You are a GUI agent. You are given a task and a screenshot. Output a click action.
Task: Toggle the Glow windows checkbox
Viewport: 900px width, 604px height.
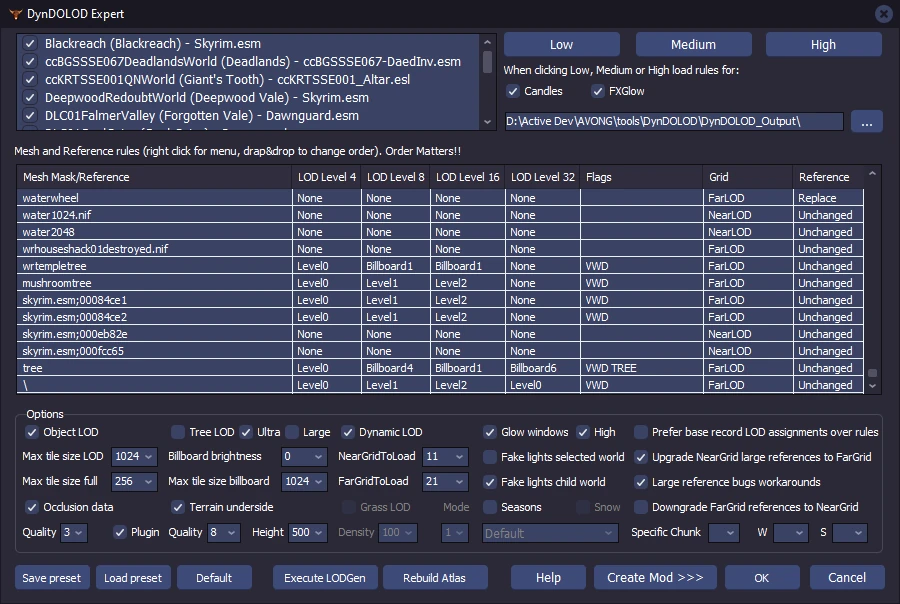click(490, 432)
